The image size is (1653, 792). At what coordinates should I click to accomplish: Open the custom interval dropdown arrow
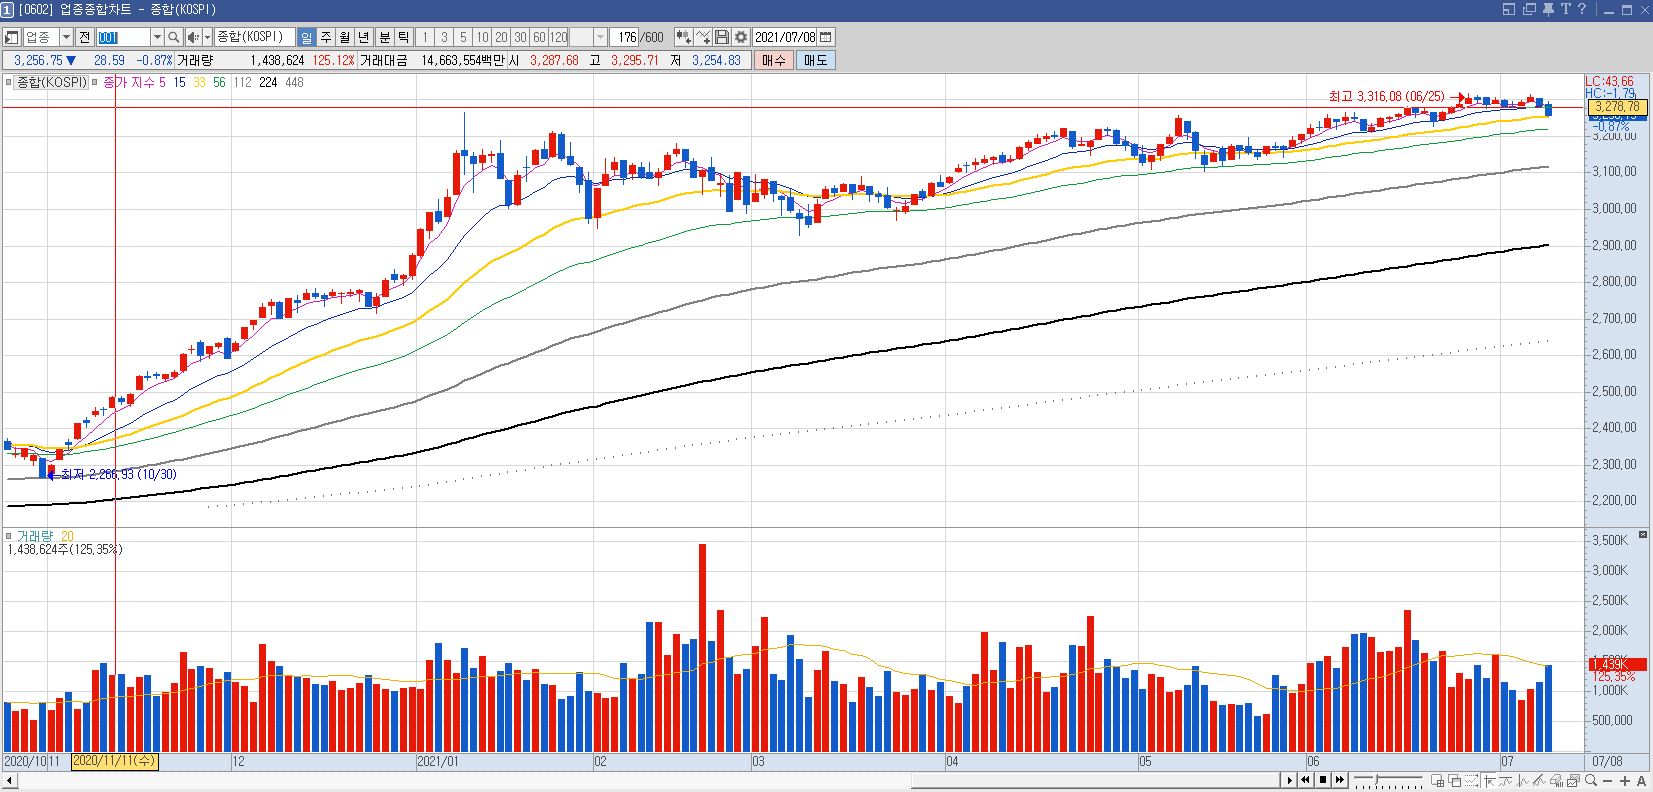coord(600,37)
